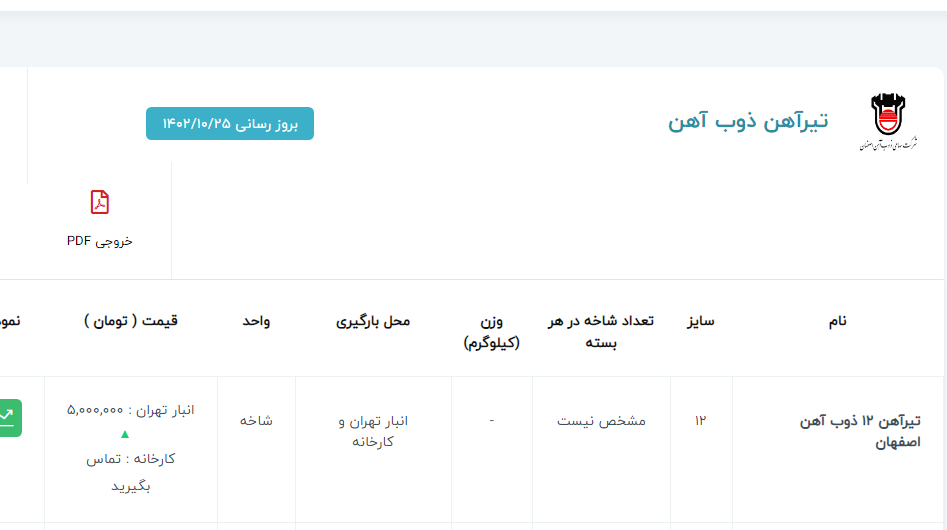Click the red PDF file icon
The height and width of the screenshot is (530, 947).
[99, 202]
